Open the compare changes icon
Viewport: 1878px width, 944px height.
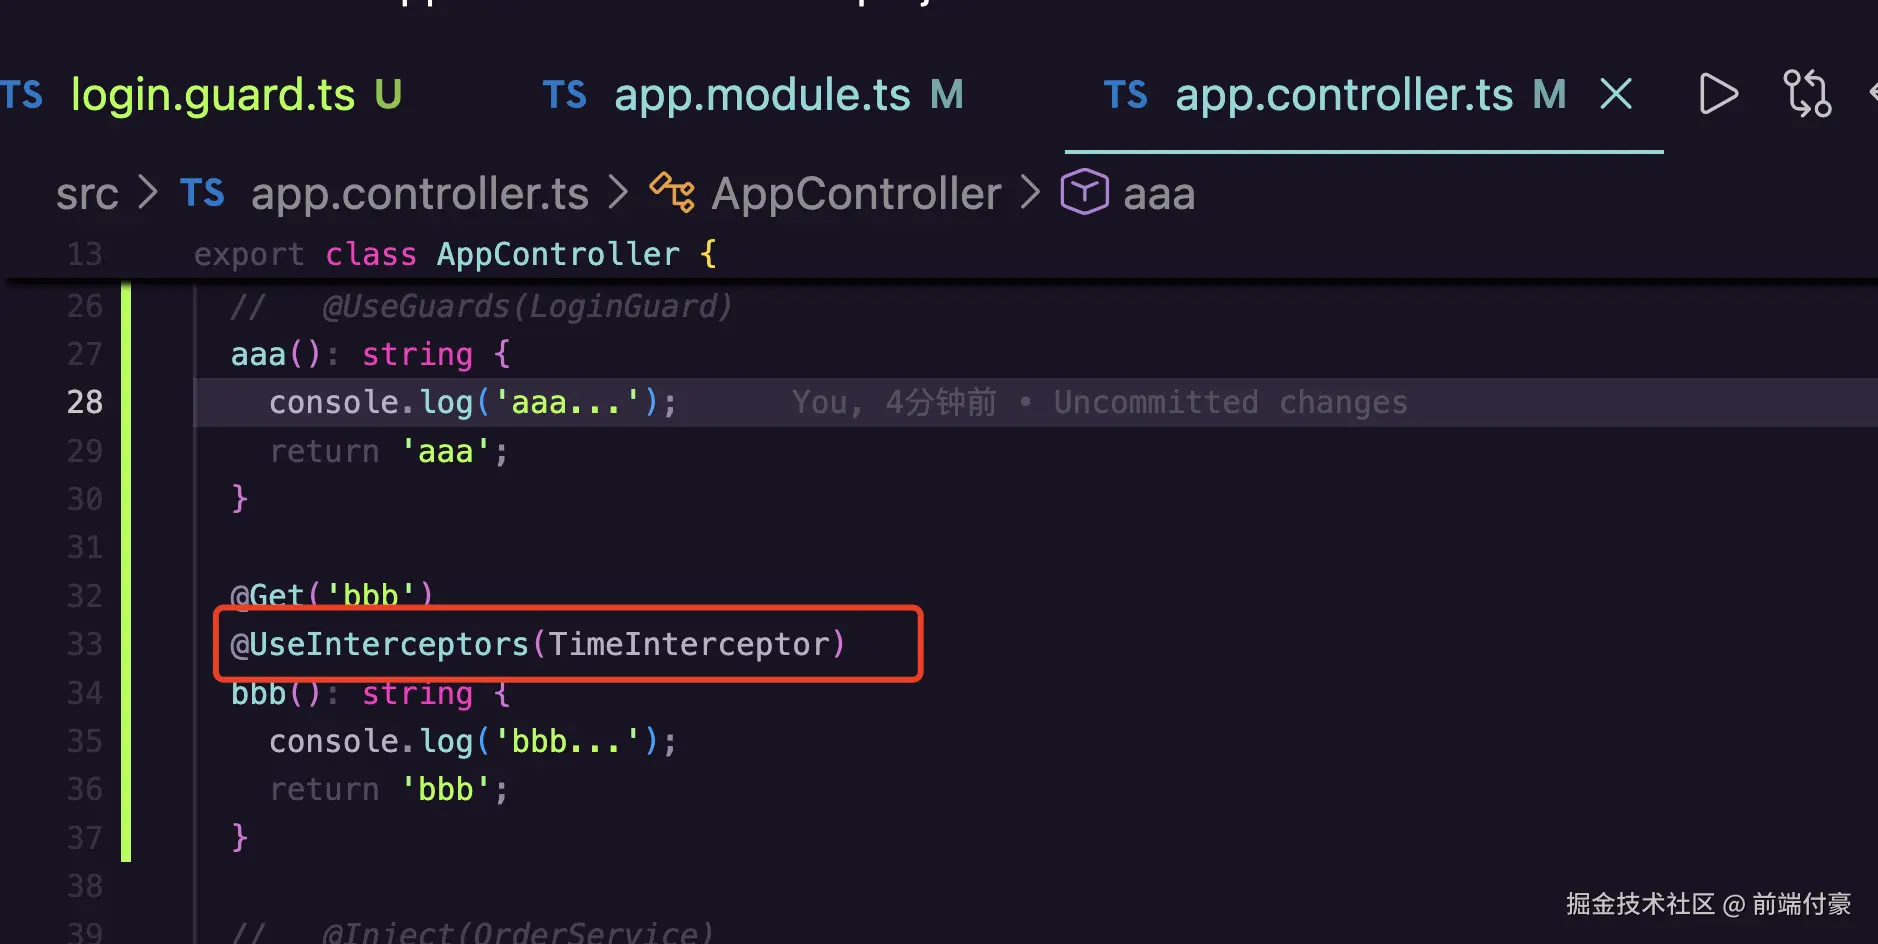(x=1807, y=94)
